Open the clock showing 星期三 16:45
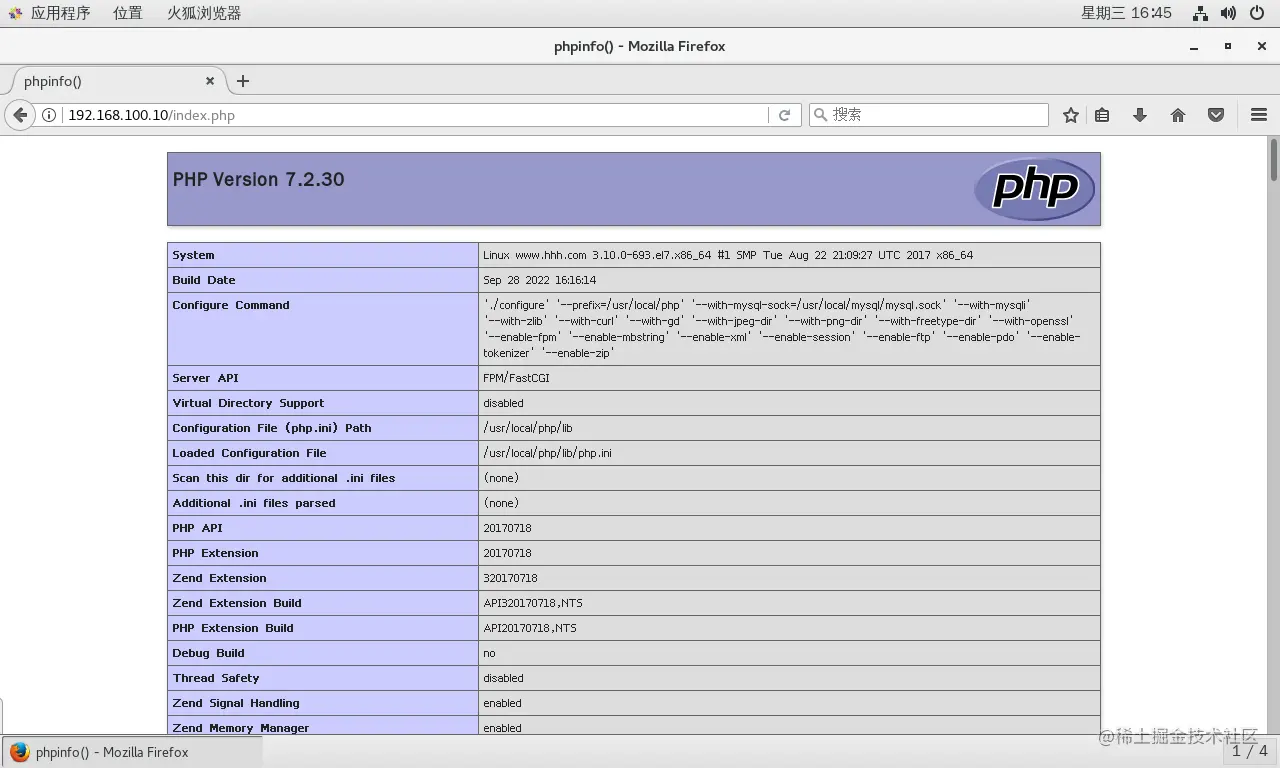This screenshot has height=768, width=1280. click(x=1126, y=13)
